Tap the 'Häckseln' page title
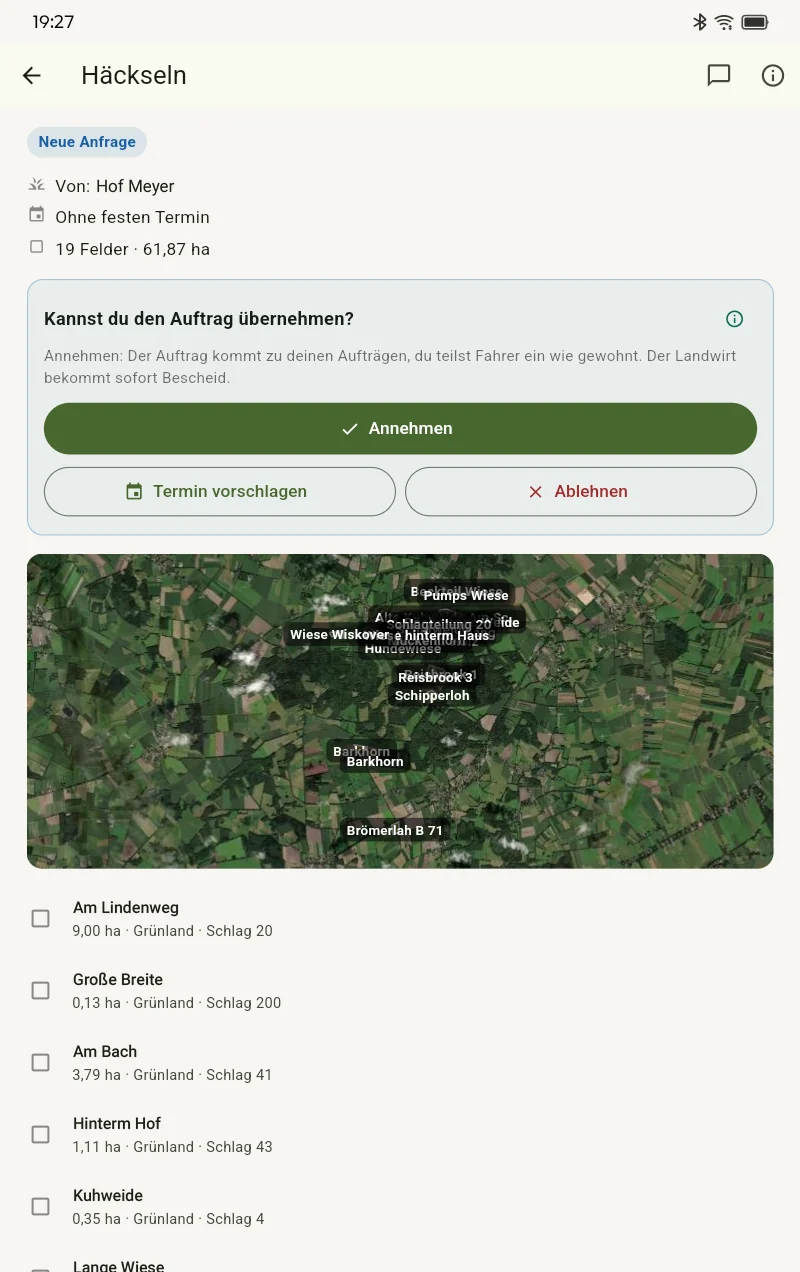The width and height of the screenshot is (800, 1272). click(x=134, y=75)
